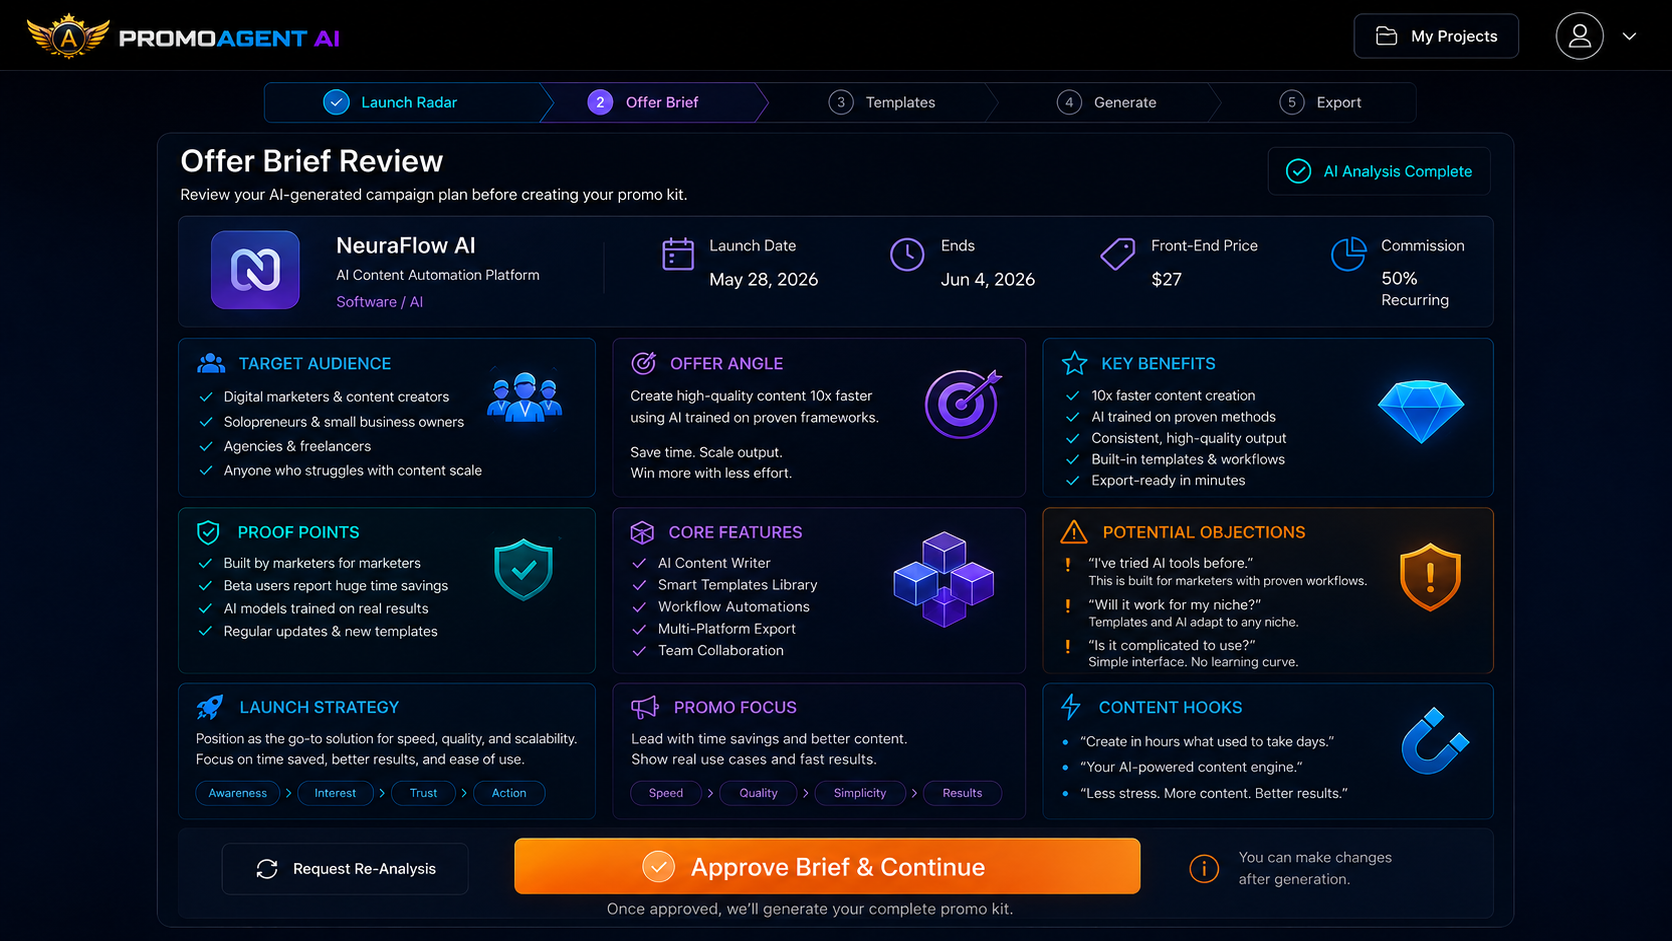Click the Ends clock icon
Image resolution: width=1672 pixels, height=941 pixels.
click(x=907, y=254)
